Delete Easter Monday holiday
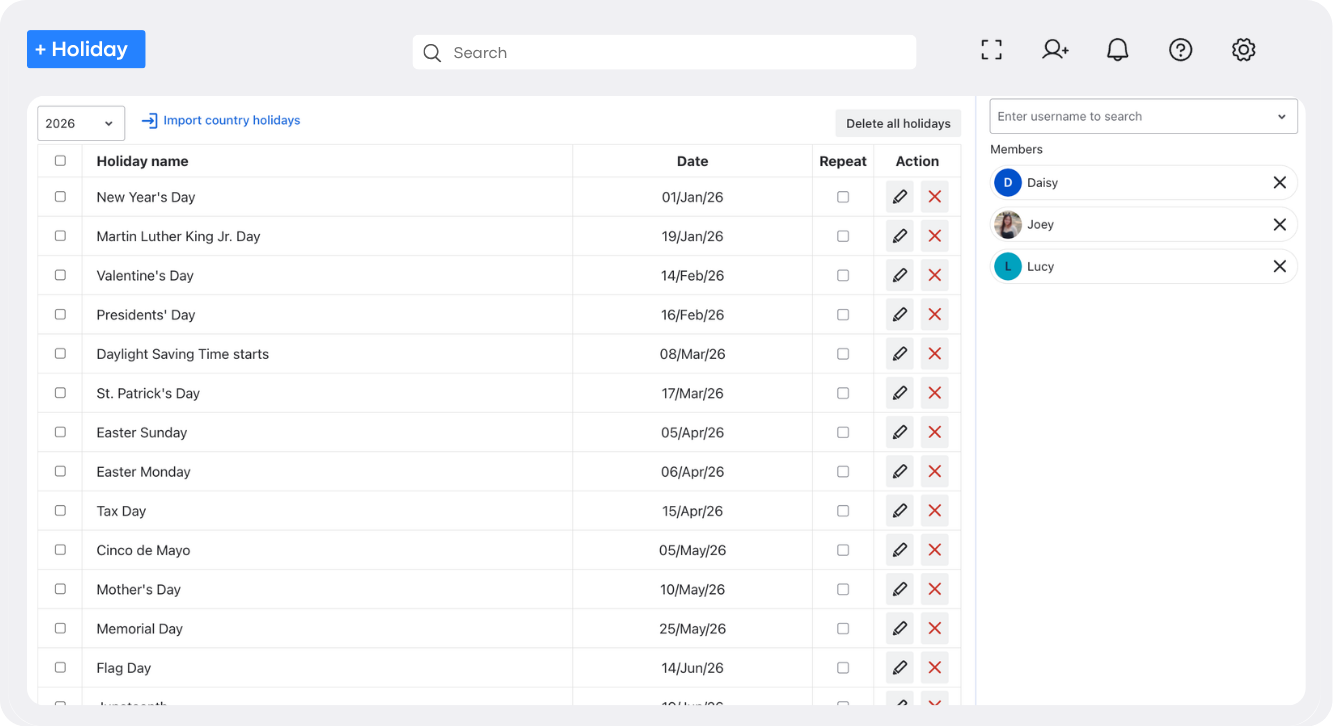1334x728 pixels. pyautogui.click(x=935, y=471)
